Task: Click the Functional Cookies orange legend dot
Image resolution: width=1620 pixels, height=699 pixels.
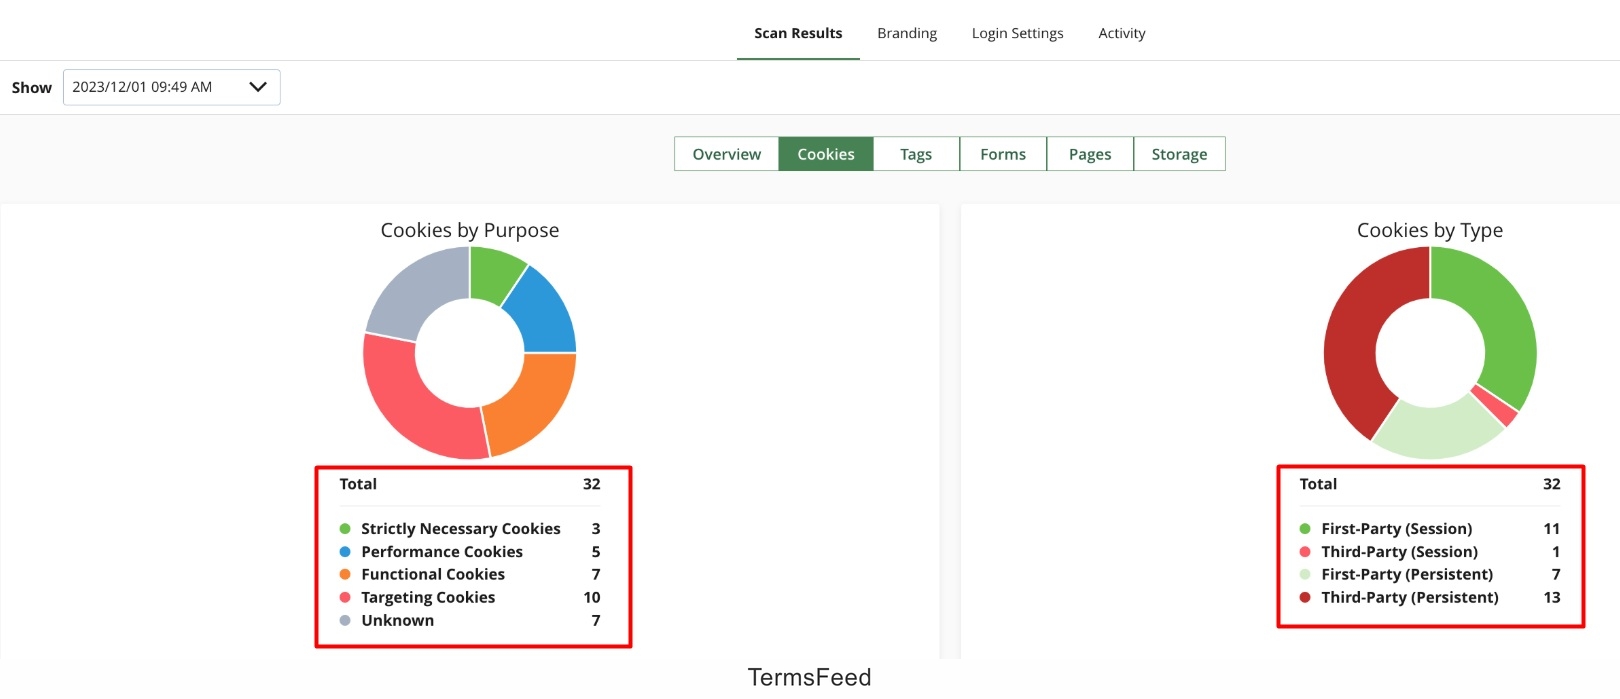Action: pyautogui.click(x=345, y=575)
